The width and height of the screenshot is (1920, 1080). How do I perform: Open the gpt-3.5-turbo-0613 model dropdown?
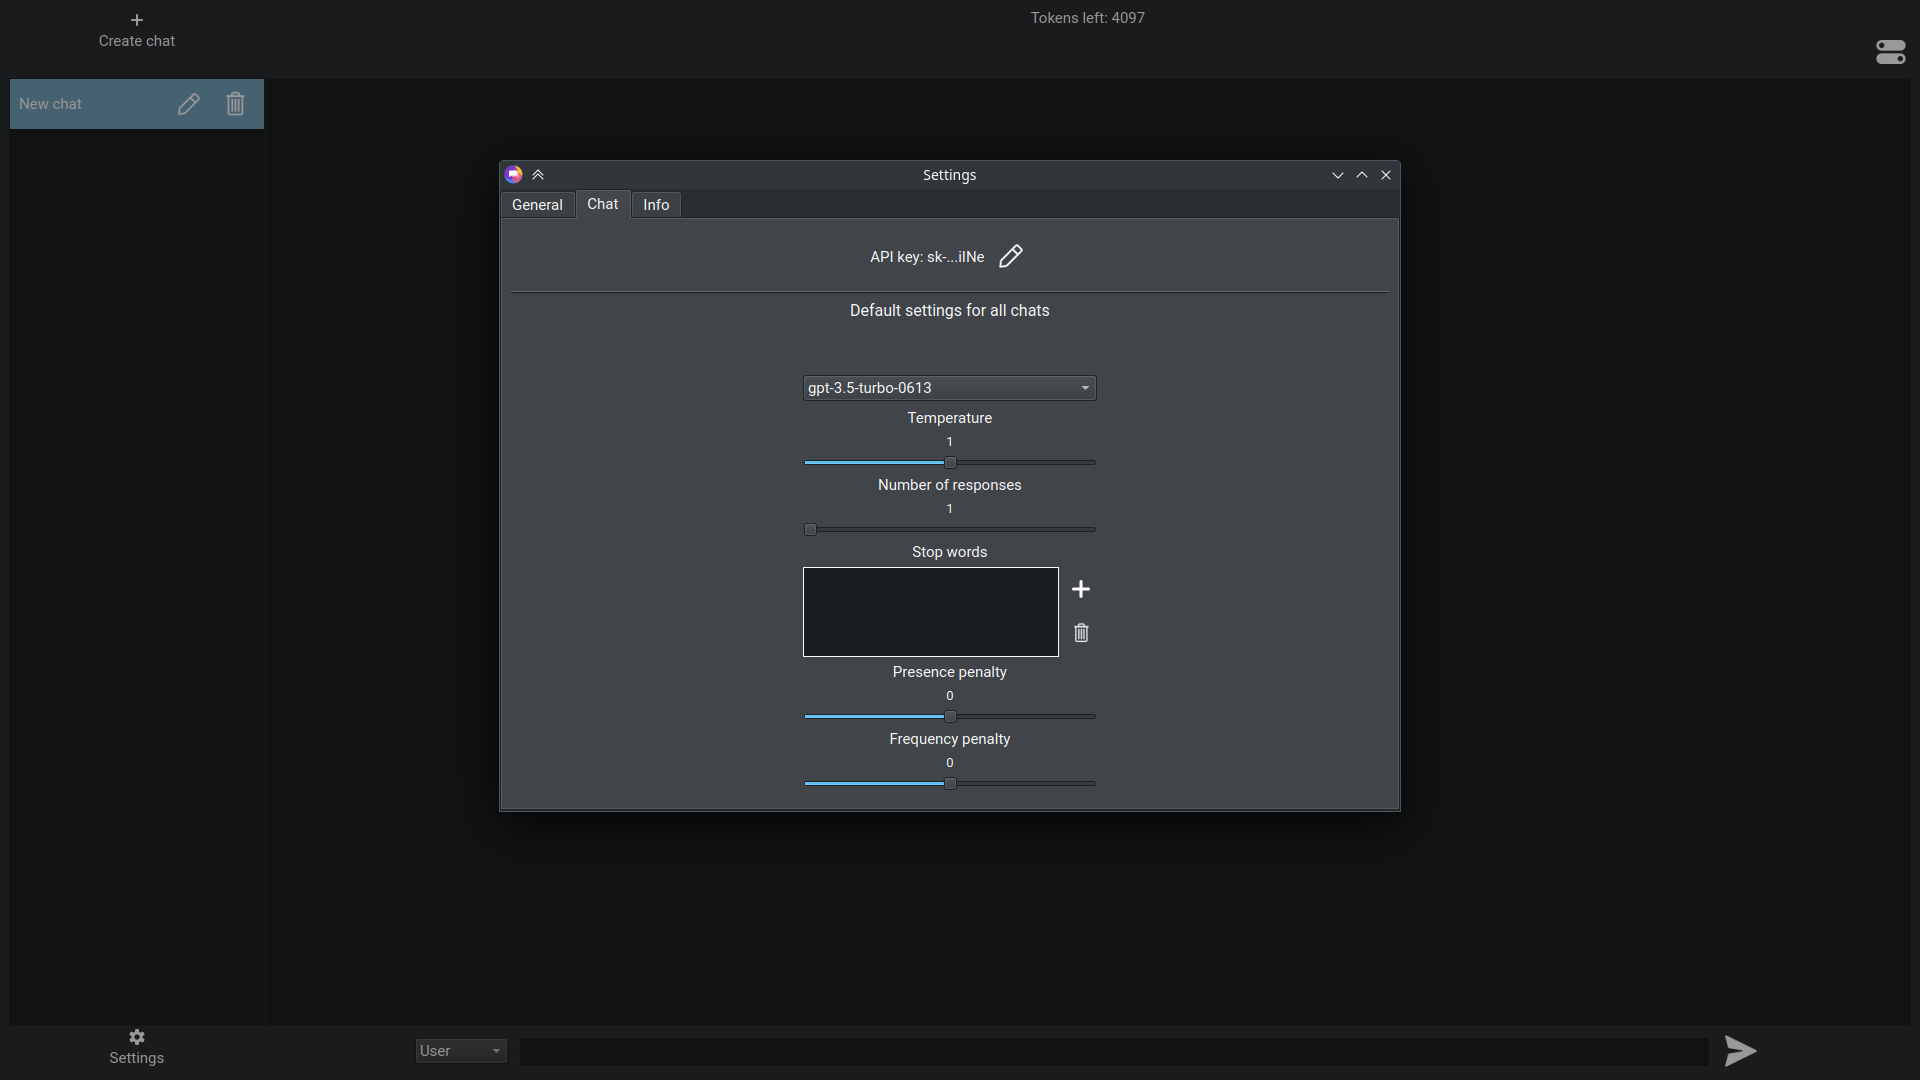(x=950, y=388)
